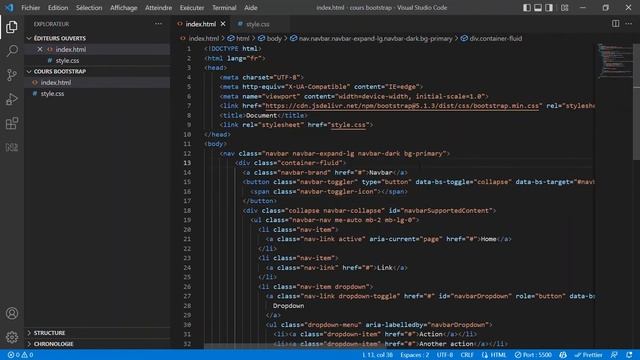Image resolution: width=640 pixels, height=360 pixels.
Task: Open the Aide menu
Action: (251, 7)
